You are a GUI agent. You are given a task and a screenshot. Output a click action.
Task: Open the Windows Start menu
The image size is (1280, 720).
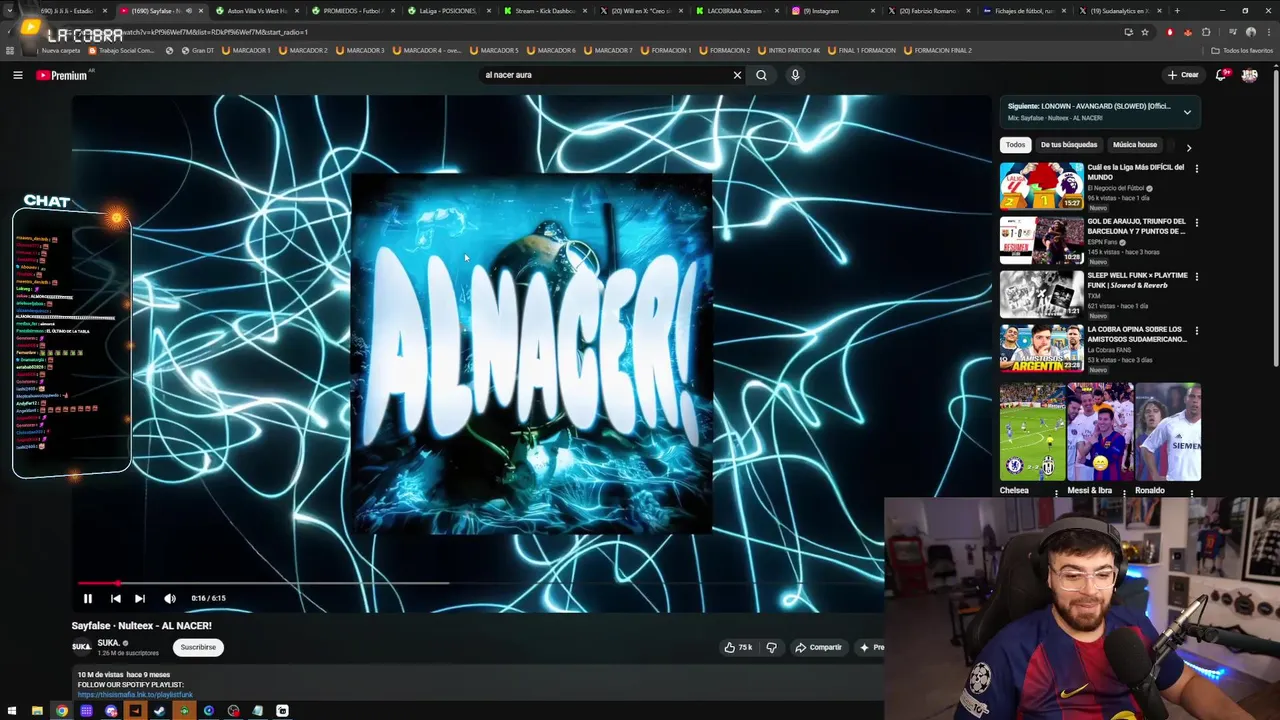pyautogui.click(x=11, y=711)
